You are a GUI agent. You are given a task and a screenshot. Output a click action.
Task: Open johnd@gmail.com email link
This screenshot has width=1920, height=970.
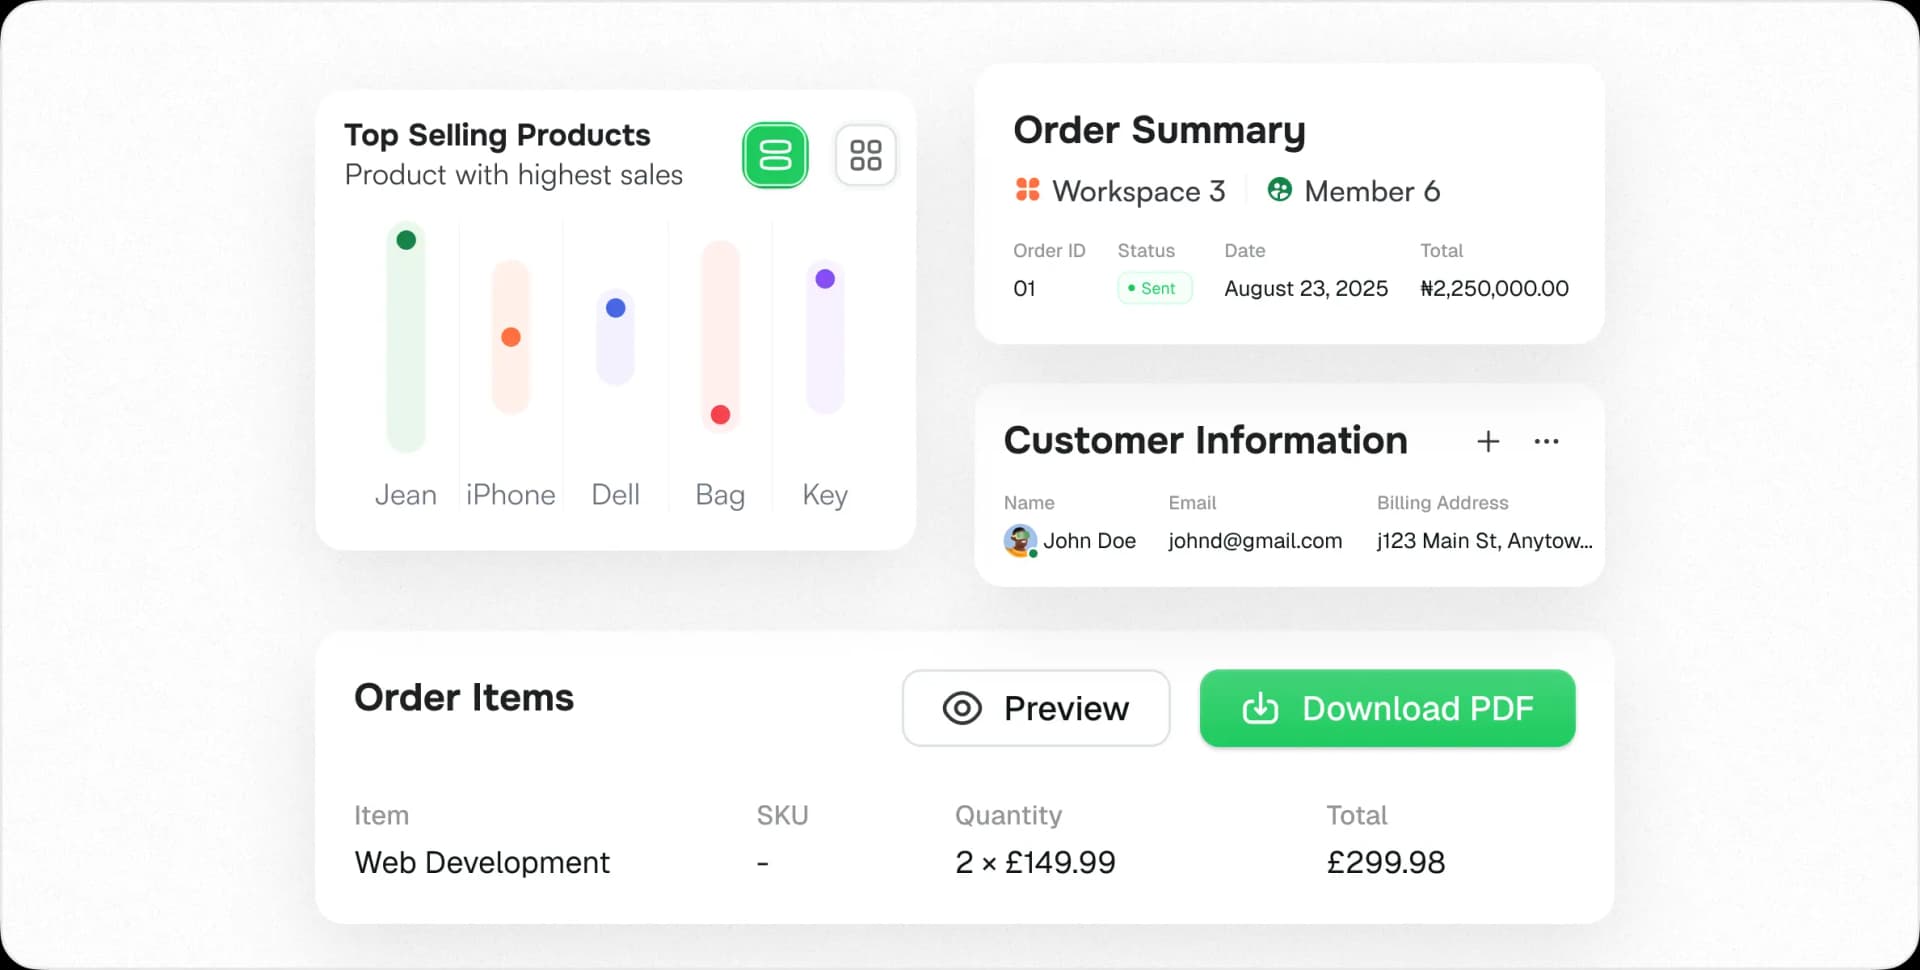point(1254,541)
